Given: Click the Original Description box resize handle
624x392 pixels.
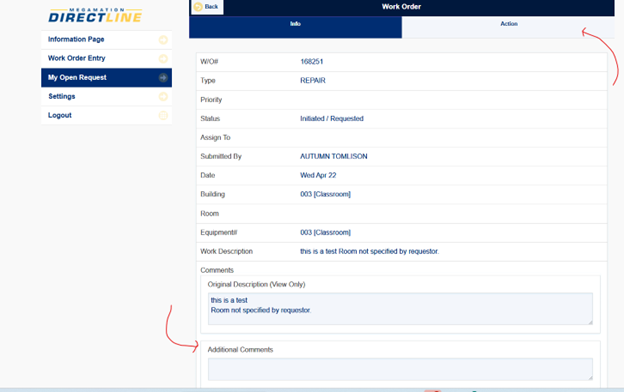Looking at the screenshot, I should click(590, 322).
